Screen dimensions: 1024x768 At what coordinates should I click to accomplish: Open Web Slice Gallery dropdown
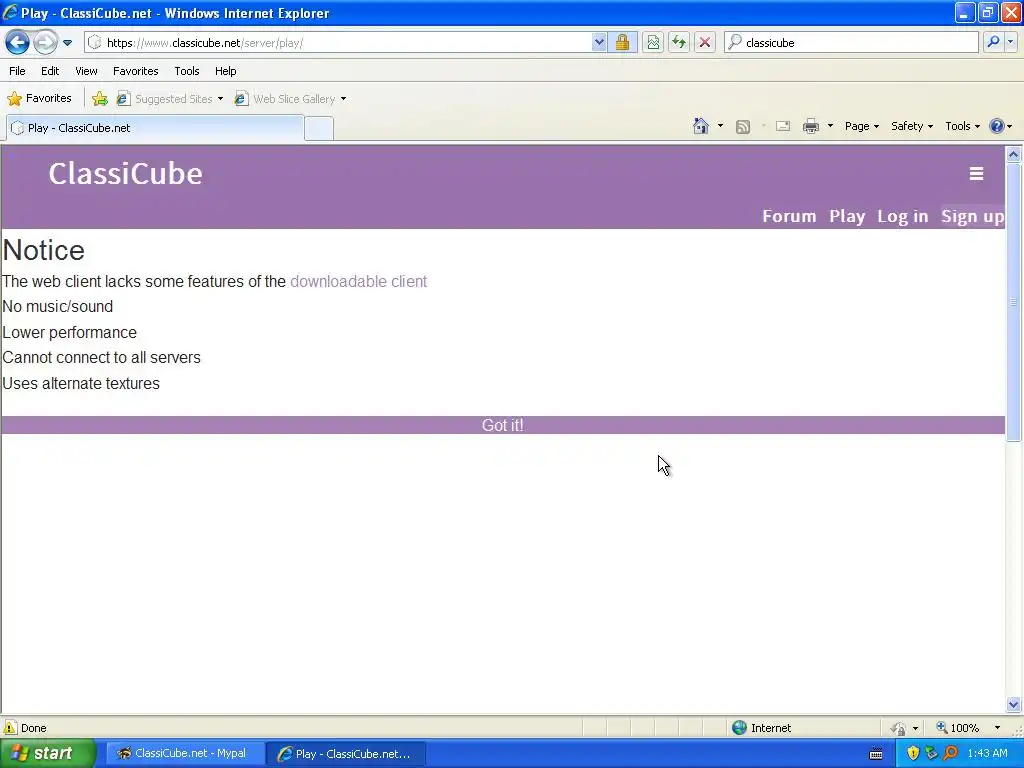tap(291, 99)
